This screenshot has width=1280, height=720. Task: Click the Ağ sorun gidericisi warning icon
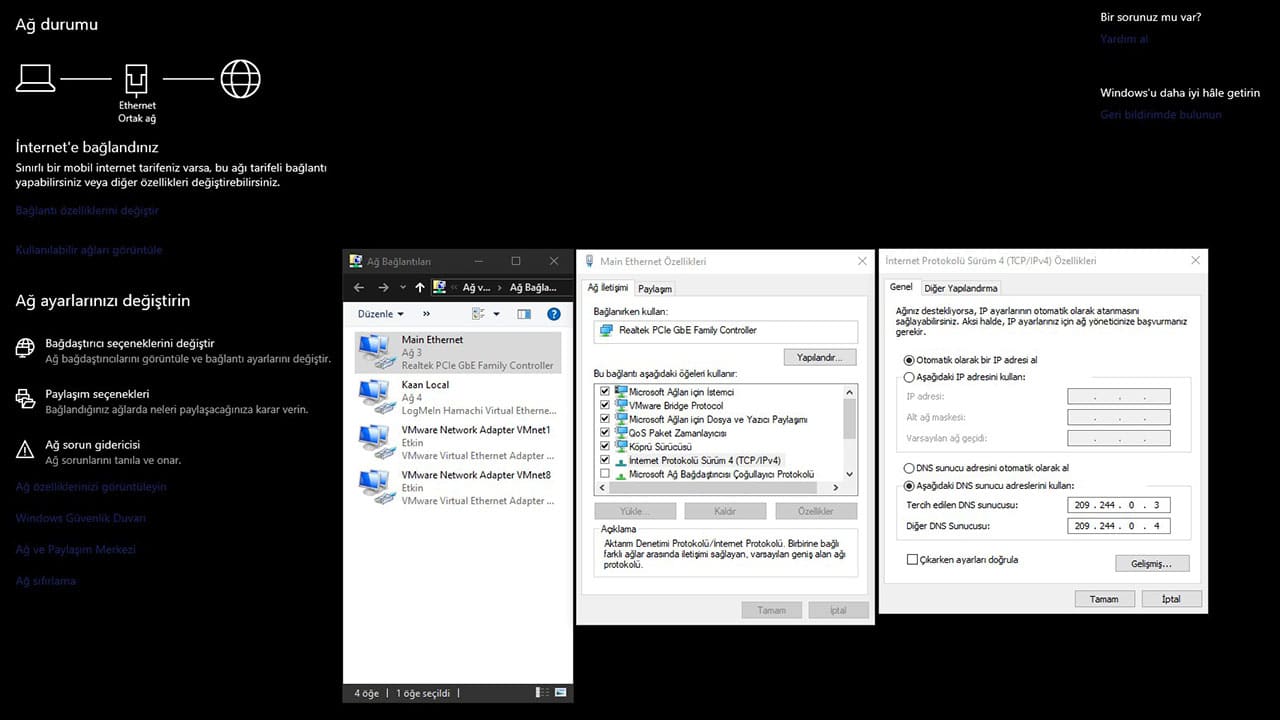[x=25, y=450]
